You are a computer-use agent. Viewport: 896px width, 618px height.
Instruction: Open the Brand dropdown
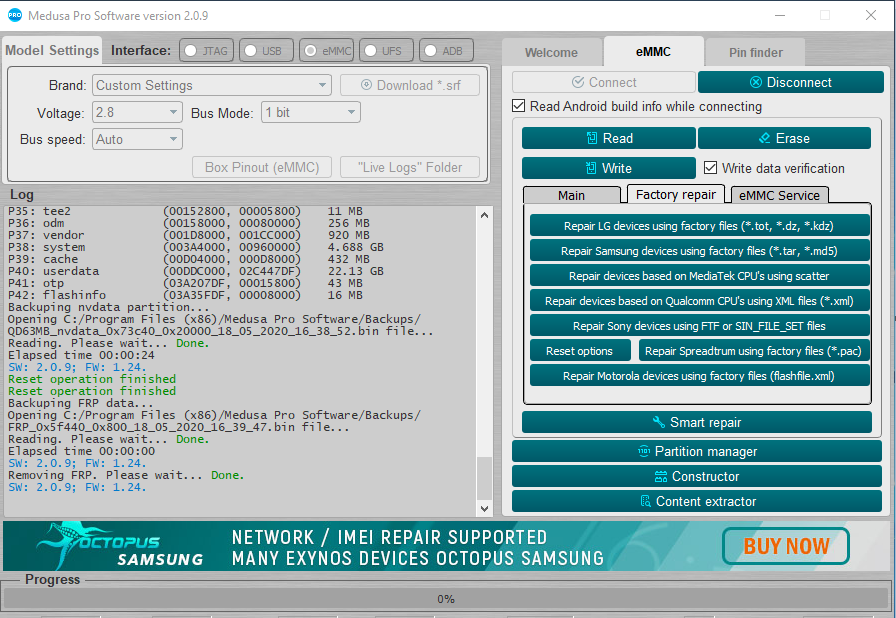click(211, 85)
